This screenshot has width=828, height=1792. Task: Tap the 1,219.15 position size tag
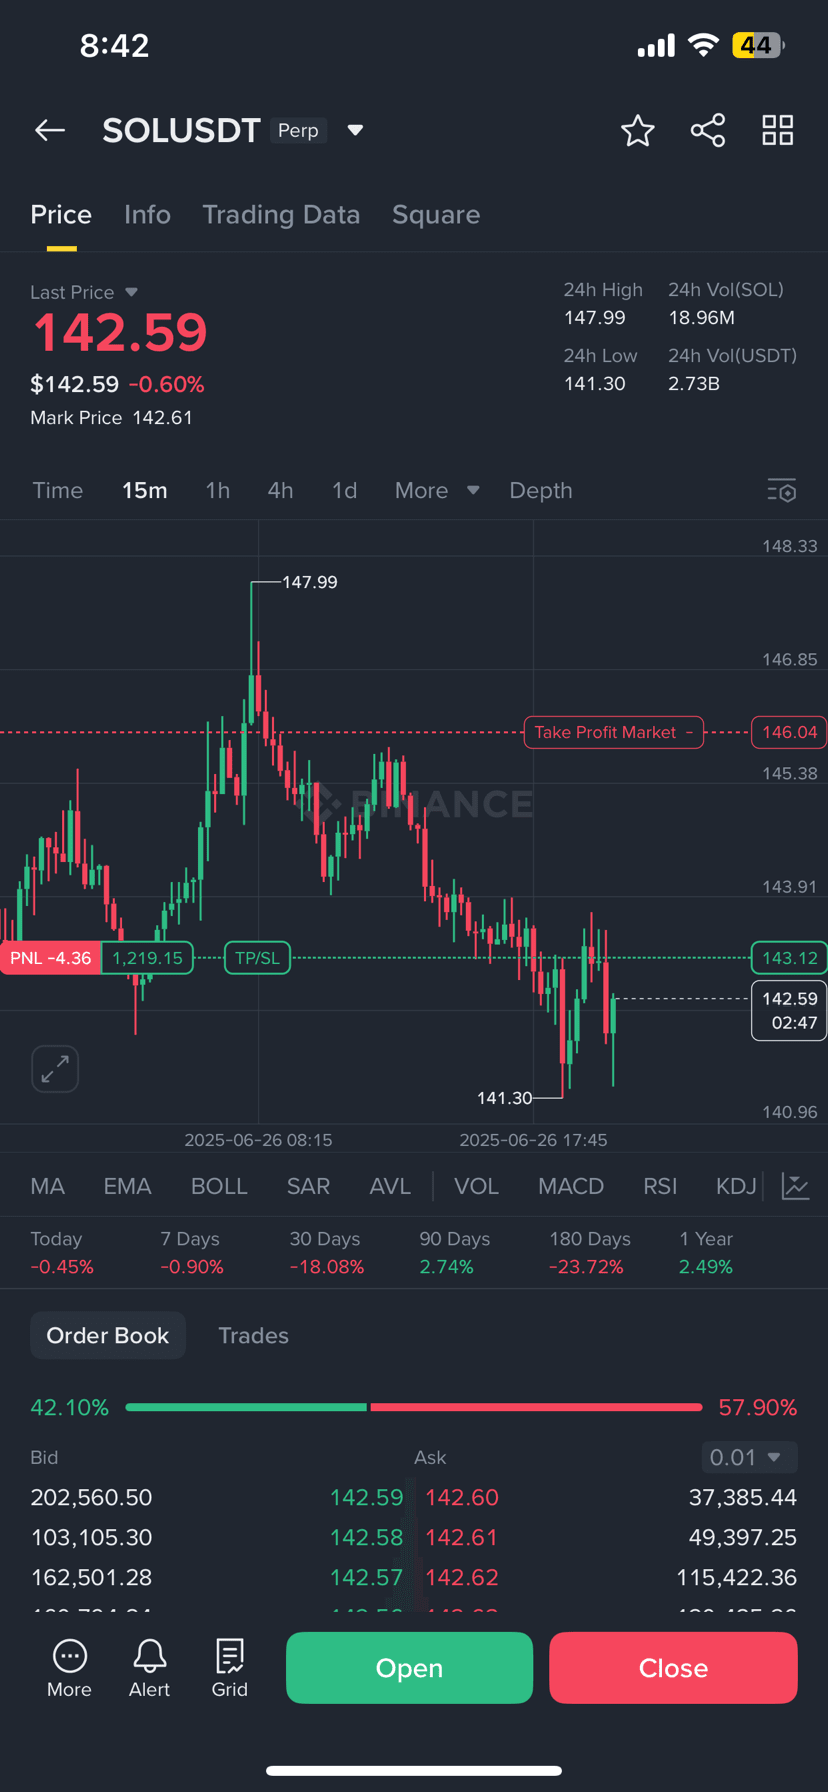[x=147, y=958]
